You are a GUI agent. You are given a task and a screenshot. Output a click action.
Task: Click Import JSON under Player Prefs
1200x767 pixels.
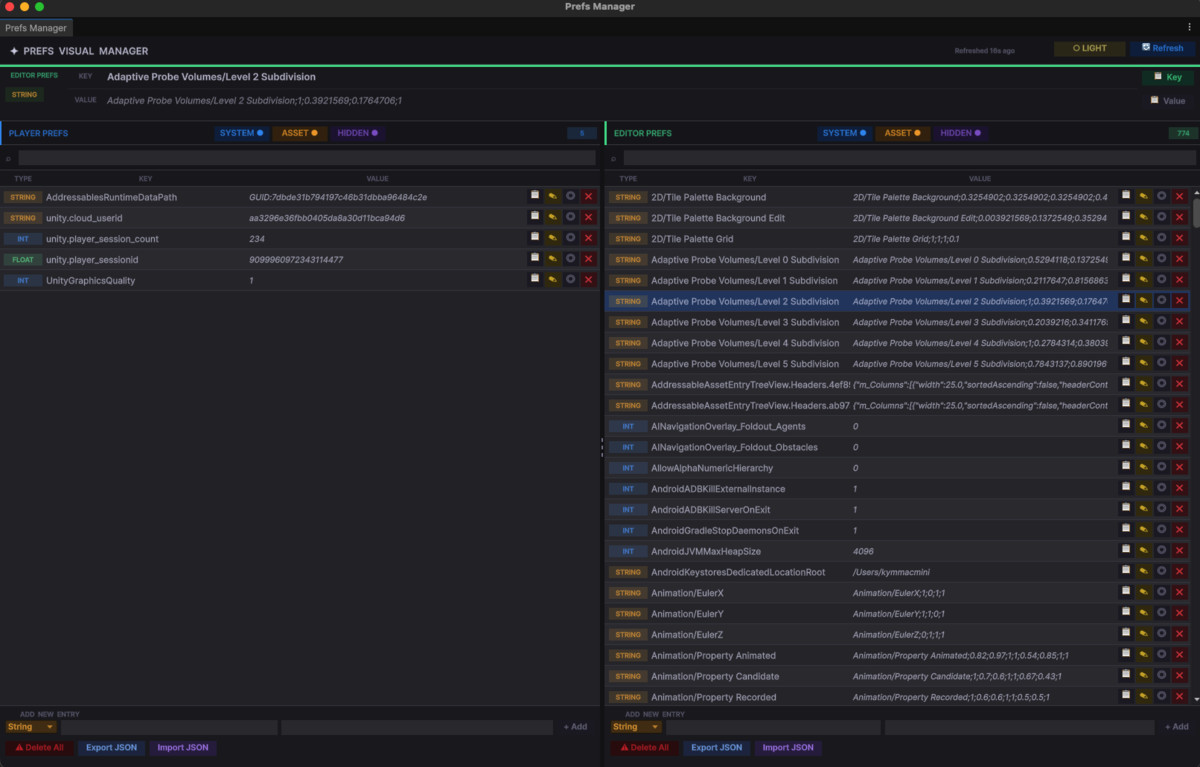pos(183,747)
